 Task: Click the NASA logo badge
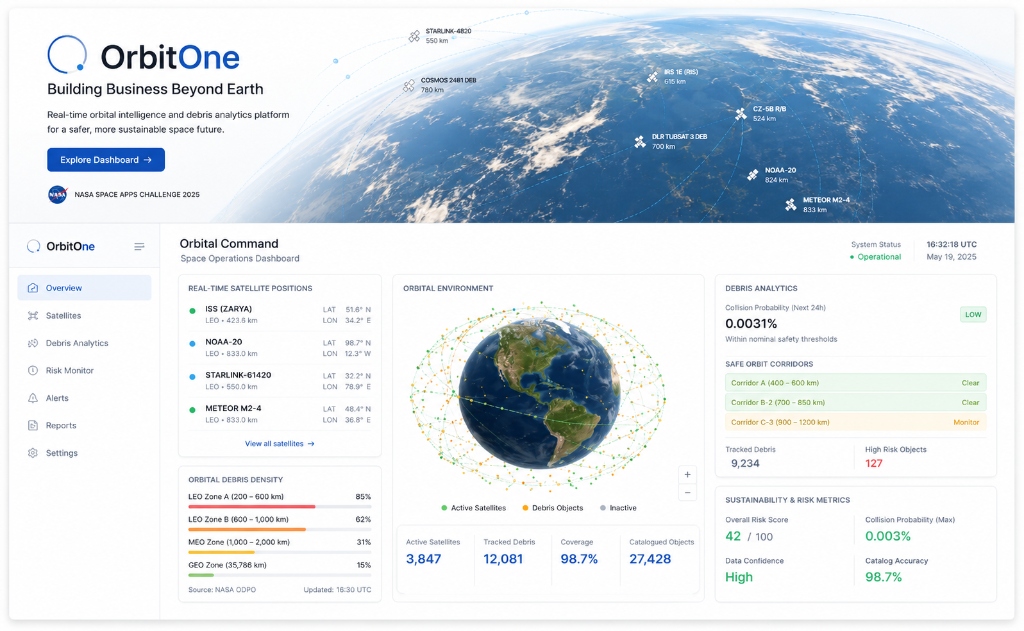[x=57, y=195]
